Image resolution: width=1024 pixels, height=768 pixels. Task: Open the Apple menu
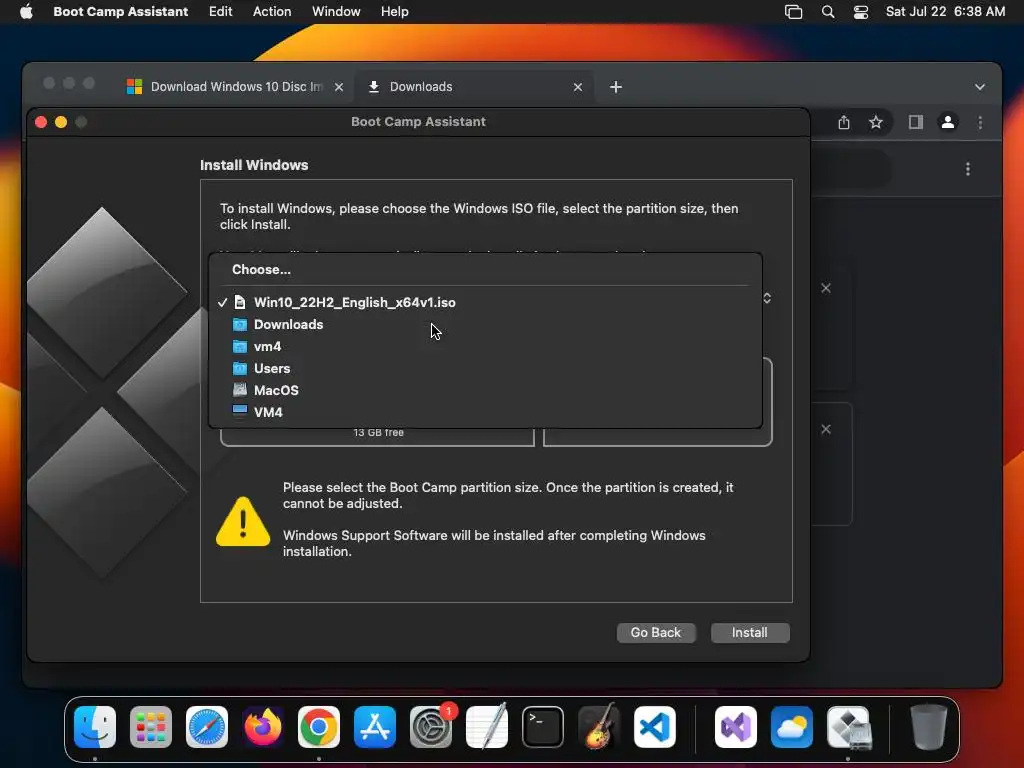pyautogui.click(x=26, y=12)
